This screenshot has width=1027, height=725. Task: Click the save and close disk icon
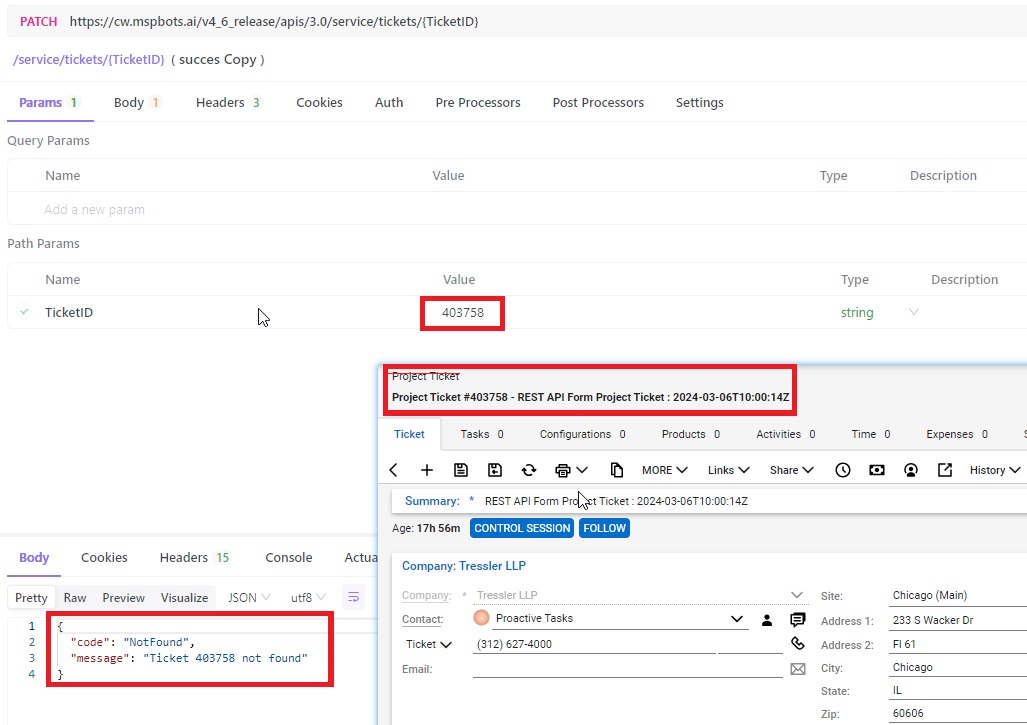click(x=495, y=470)
